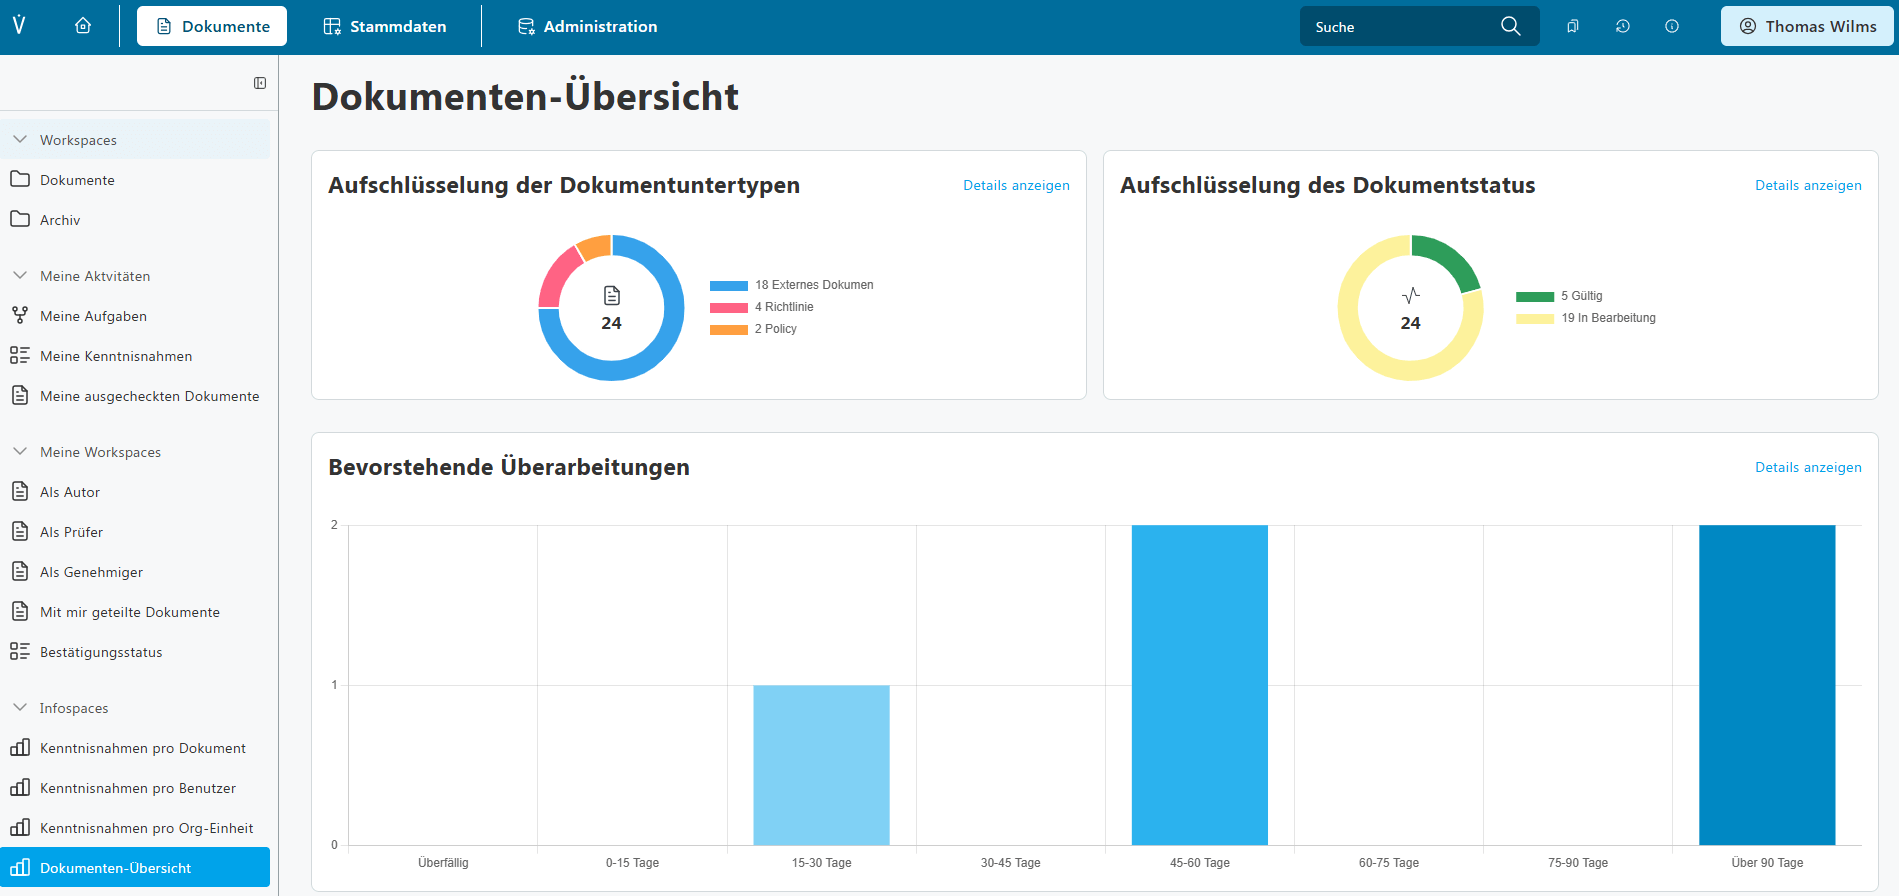The height and width of the screenshot is (896, 1899).
Task: Toggle the Externes Dokument legend swatch
Action: 729,286
